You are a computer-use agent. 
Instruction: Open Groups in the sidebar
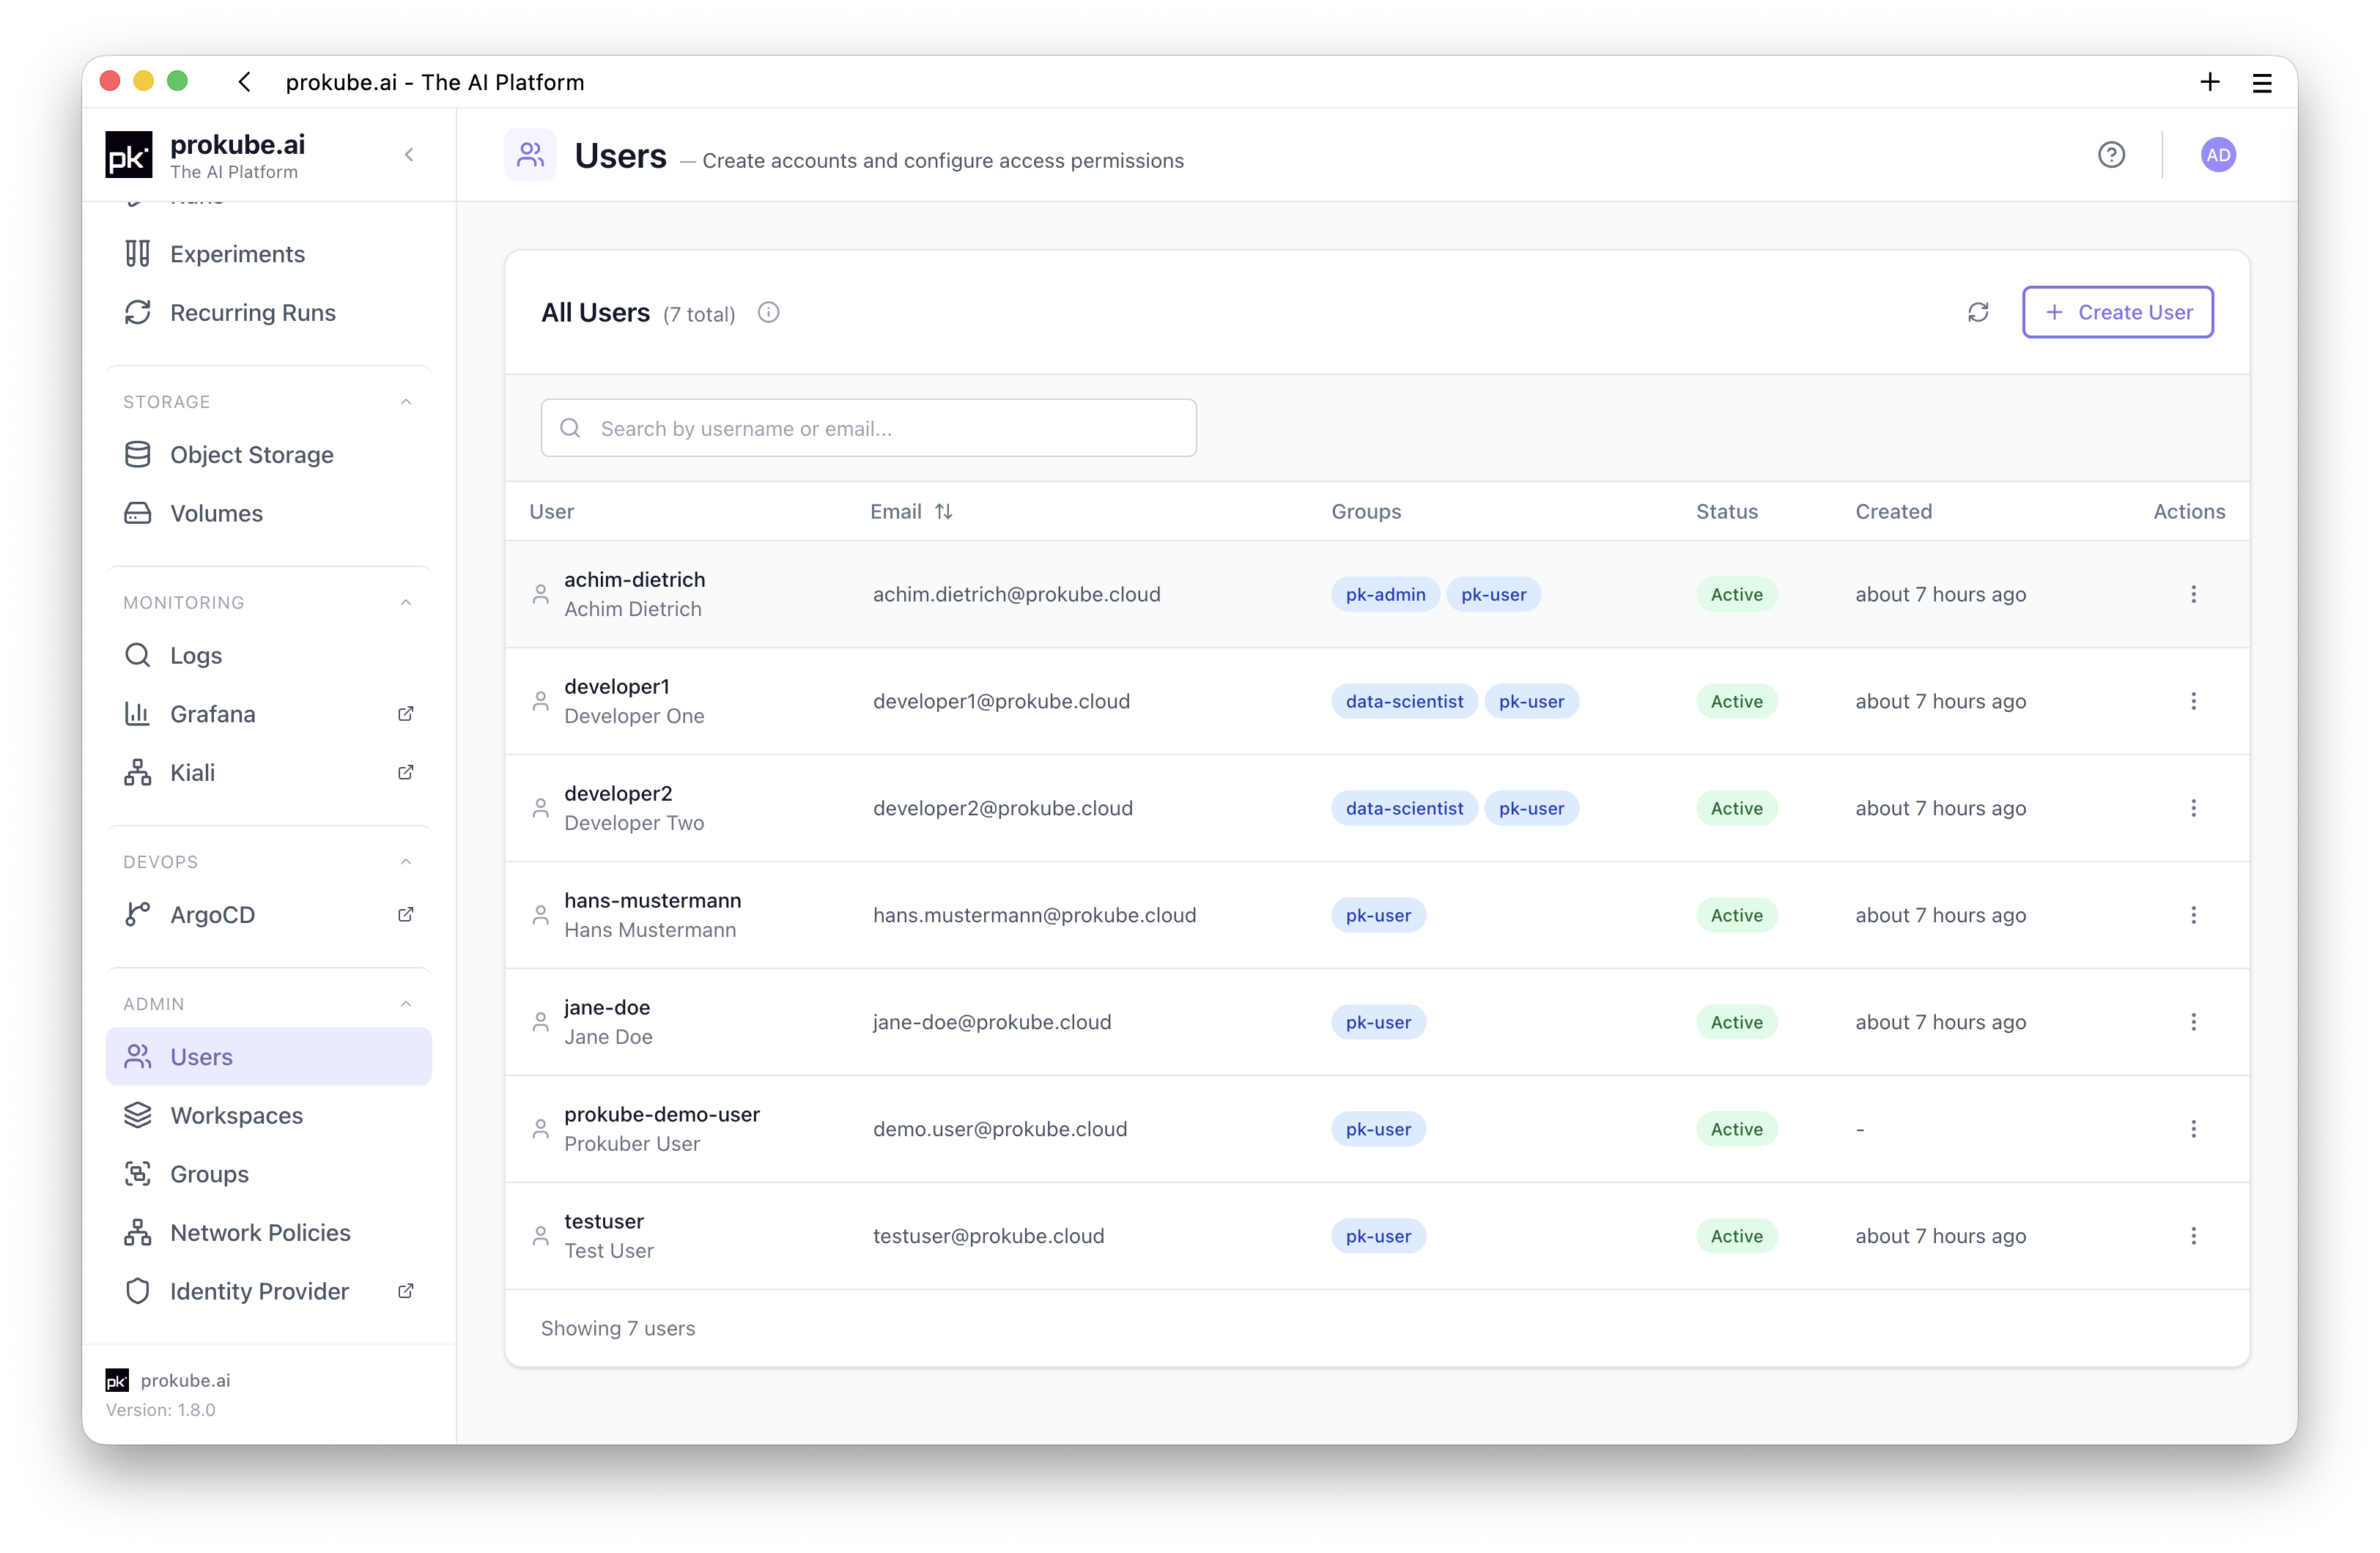click(268, 1174)
